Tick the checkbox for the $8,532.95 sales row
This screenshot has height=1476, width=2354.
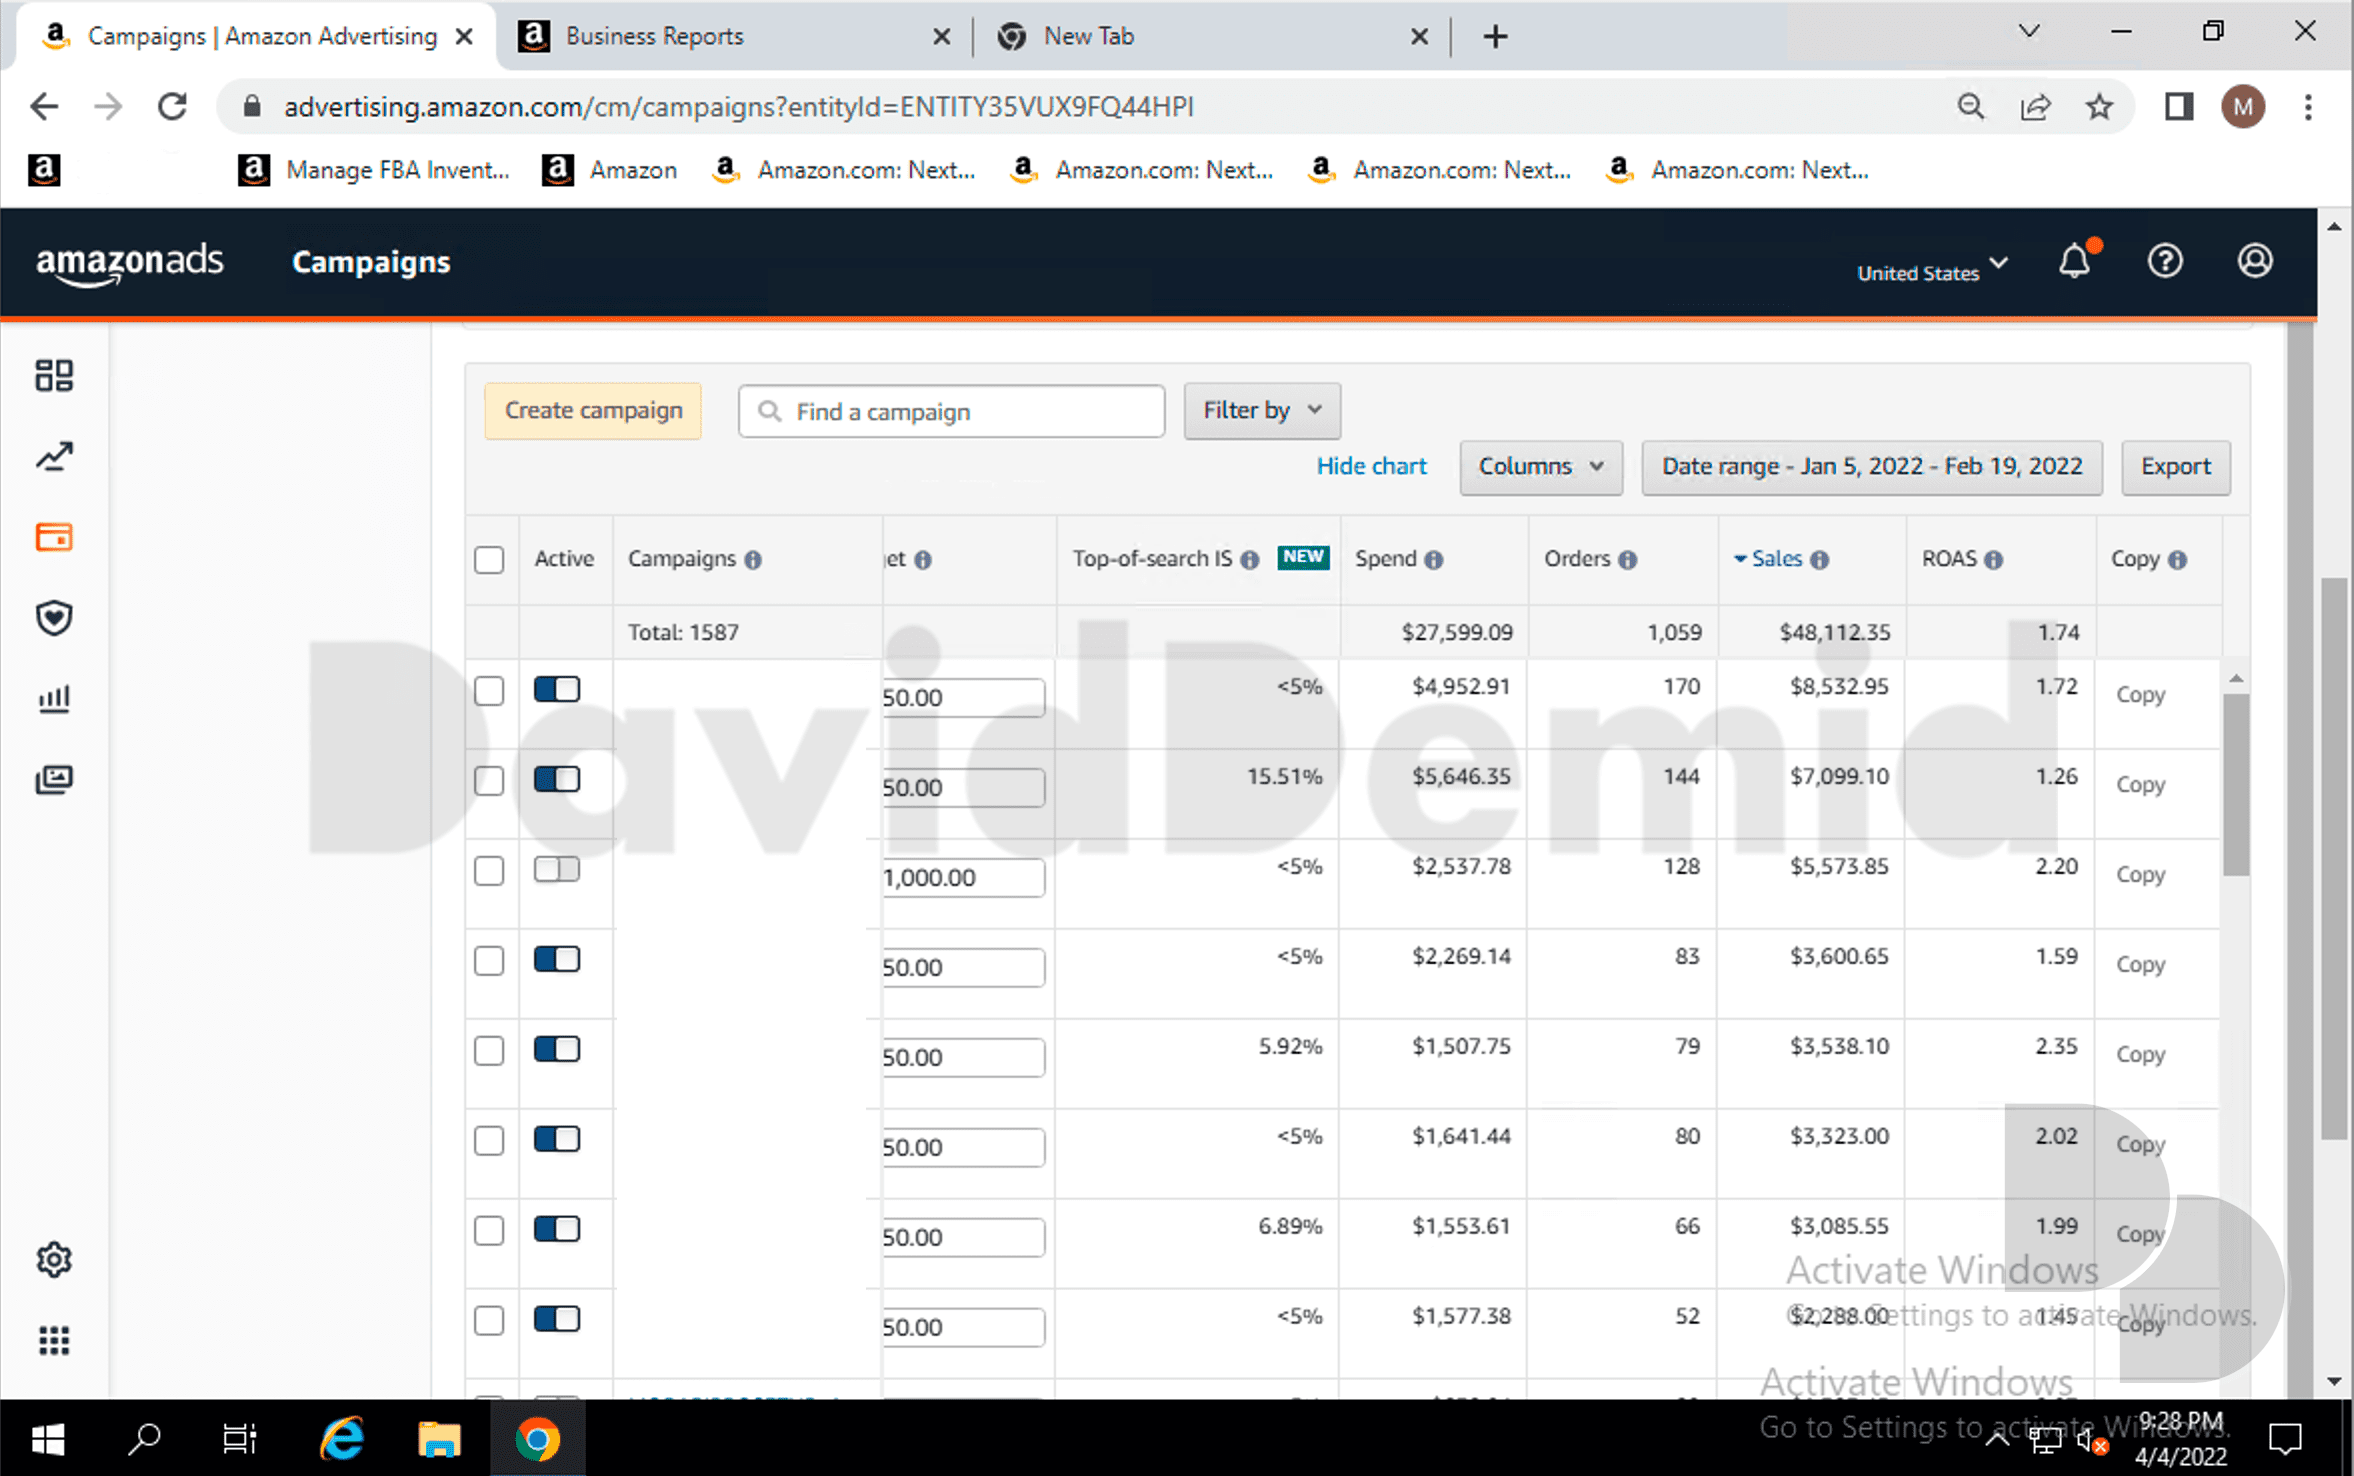point(489,691)
